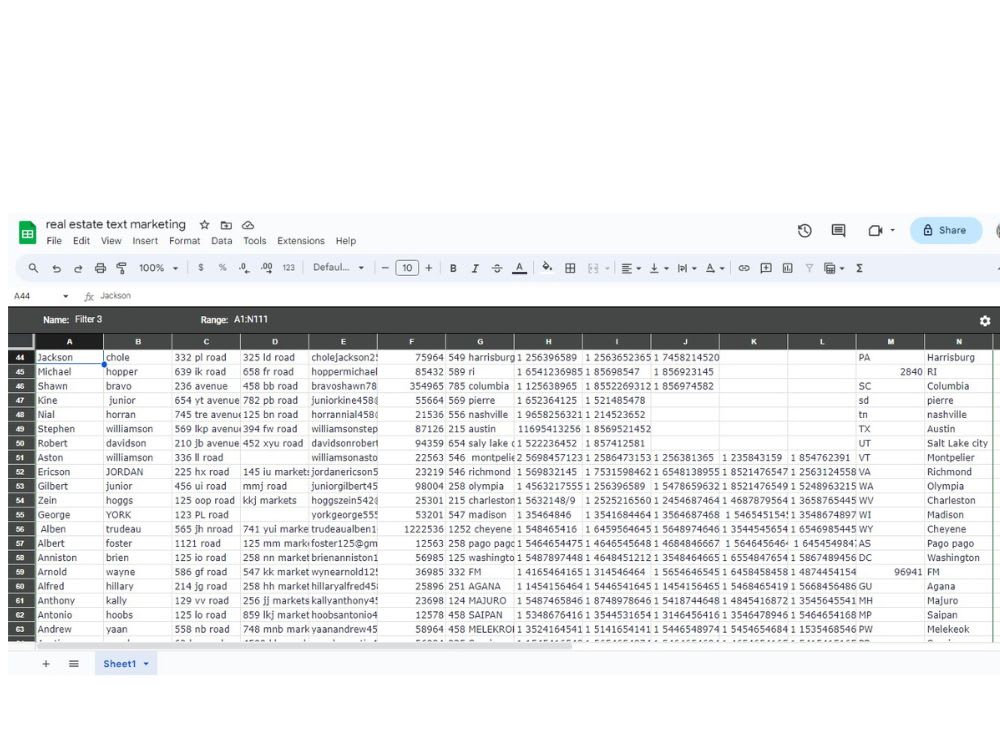Start a meeting with the camera icon

(x=876, y=230)
